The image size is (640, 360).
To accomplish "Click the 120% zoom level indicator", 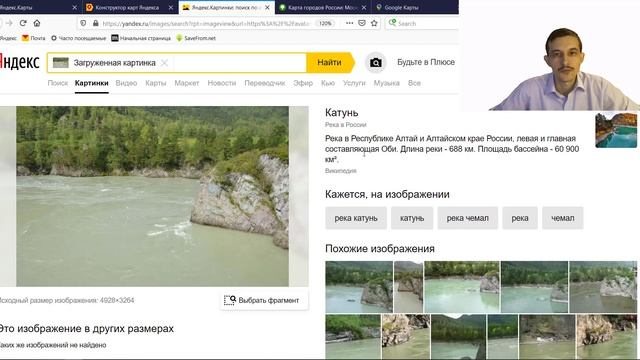I will click(325, 23).
